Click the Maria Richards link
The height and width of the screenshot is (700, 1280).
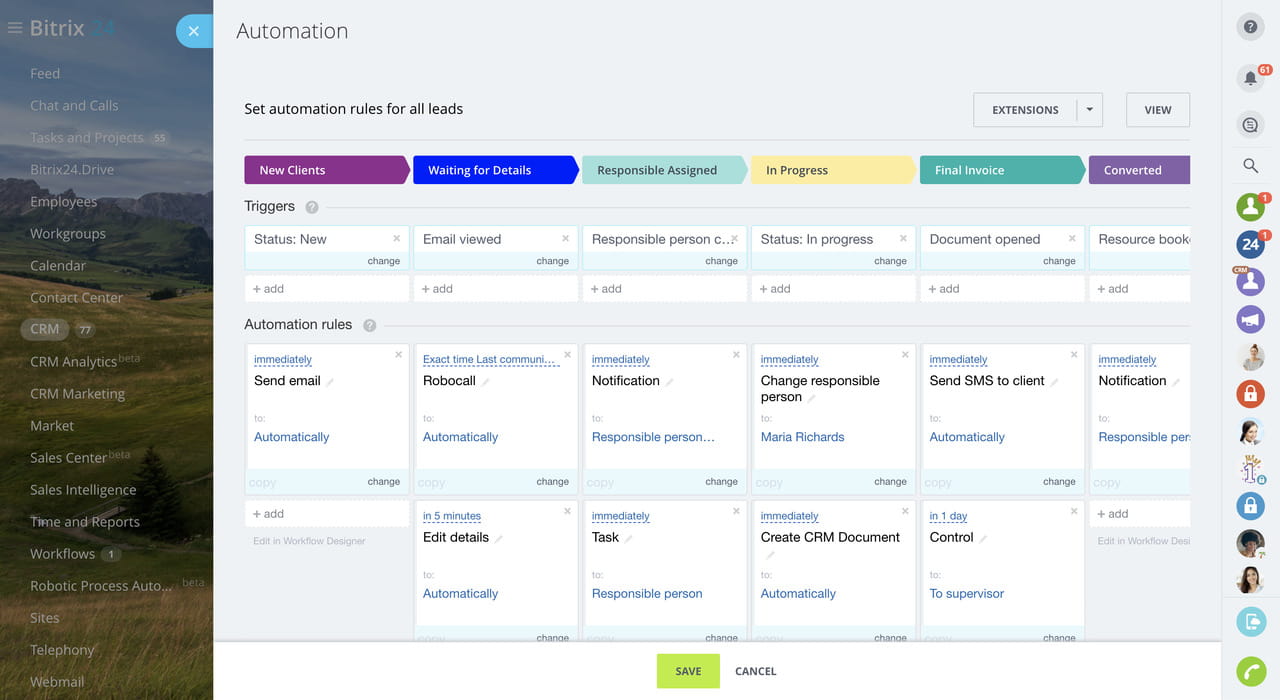(x=802, y=437)
